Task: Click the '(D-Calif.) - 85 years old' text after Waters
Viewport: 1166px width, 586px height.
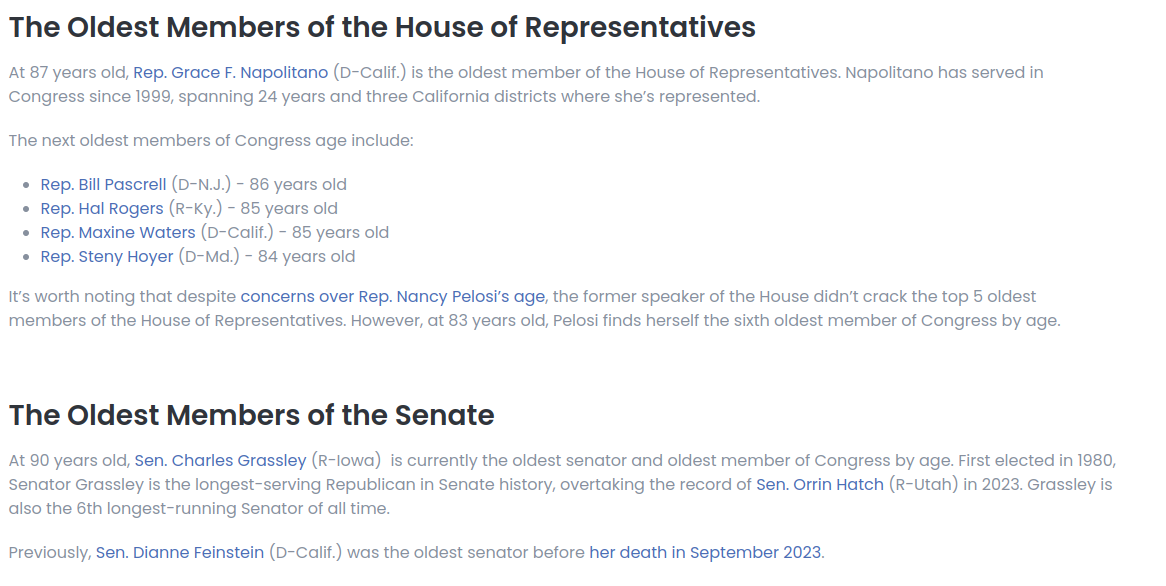Action: tap(294, 233)
